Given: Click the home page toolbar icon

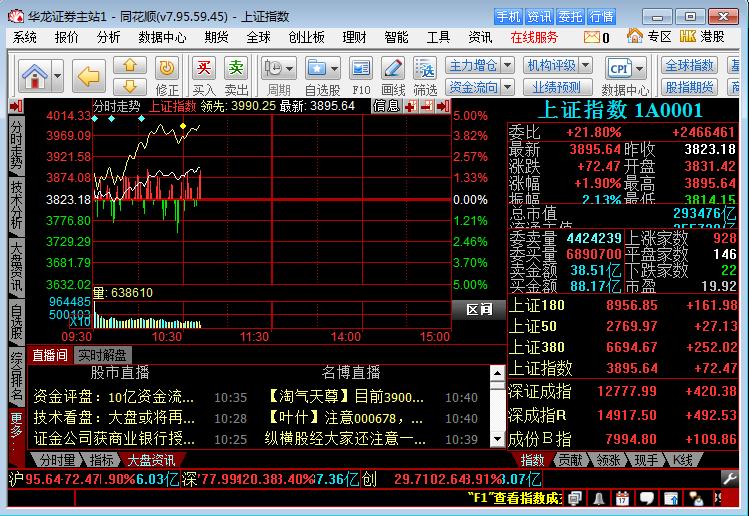Looking at the screenshot, I should (x=35, y=76).
